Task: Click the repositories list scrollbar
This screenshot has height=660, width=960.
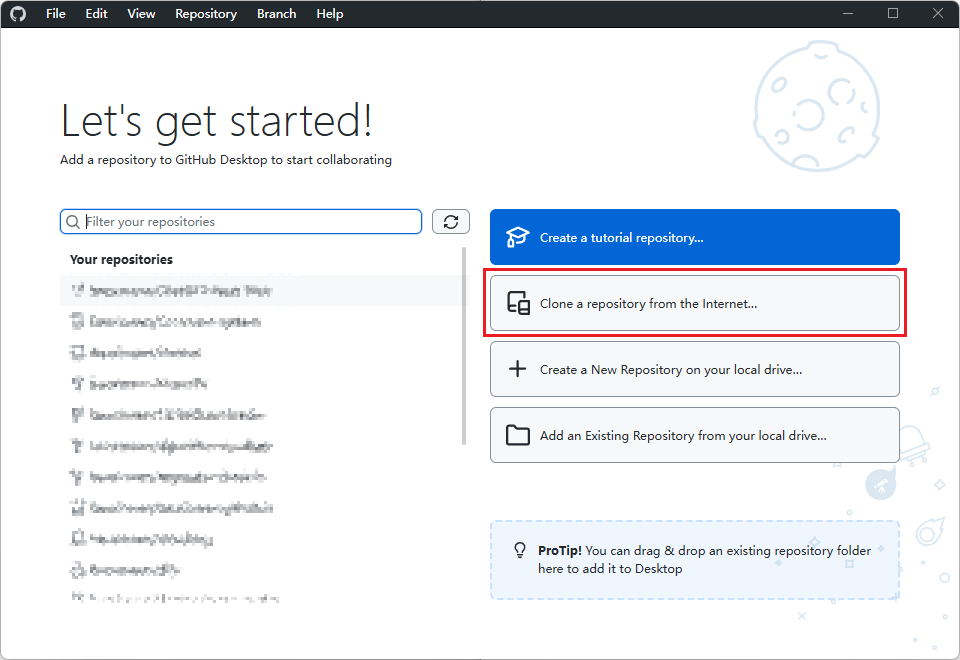Action: (464, 345)
